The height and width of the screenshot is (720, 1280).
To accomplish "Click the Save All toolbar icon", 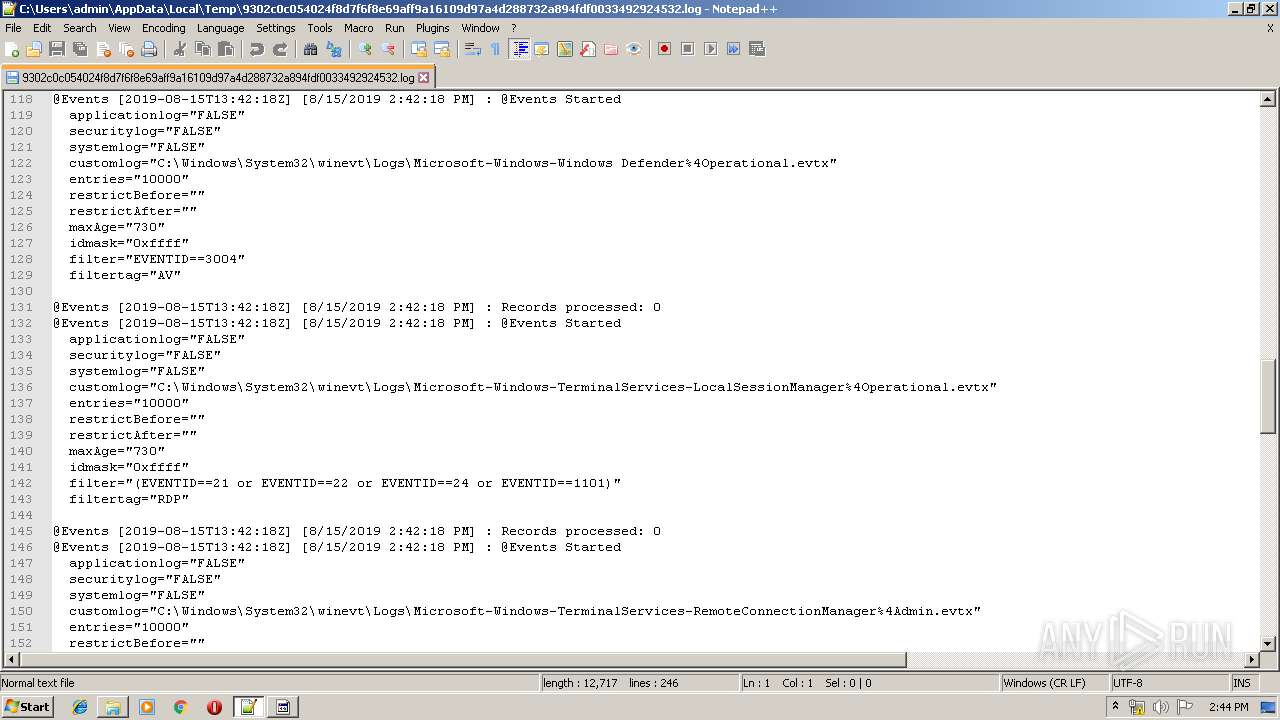I will 80,49.
